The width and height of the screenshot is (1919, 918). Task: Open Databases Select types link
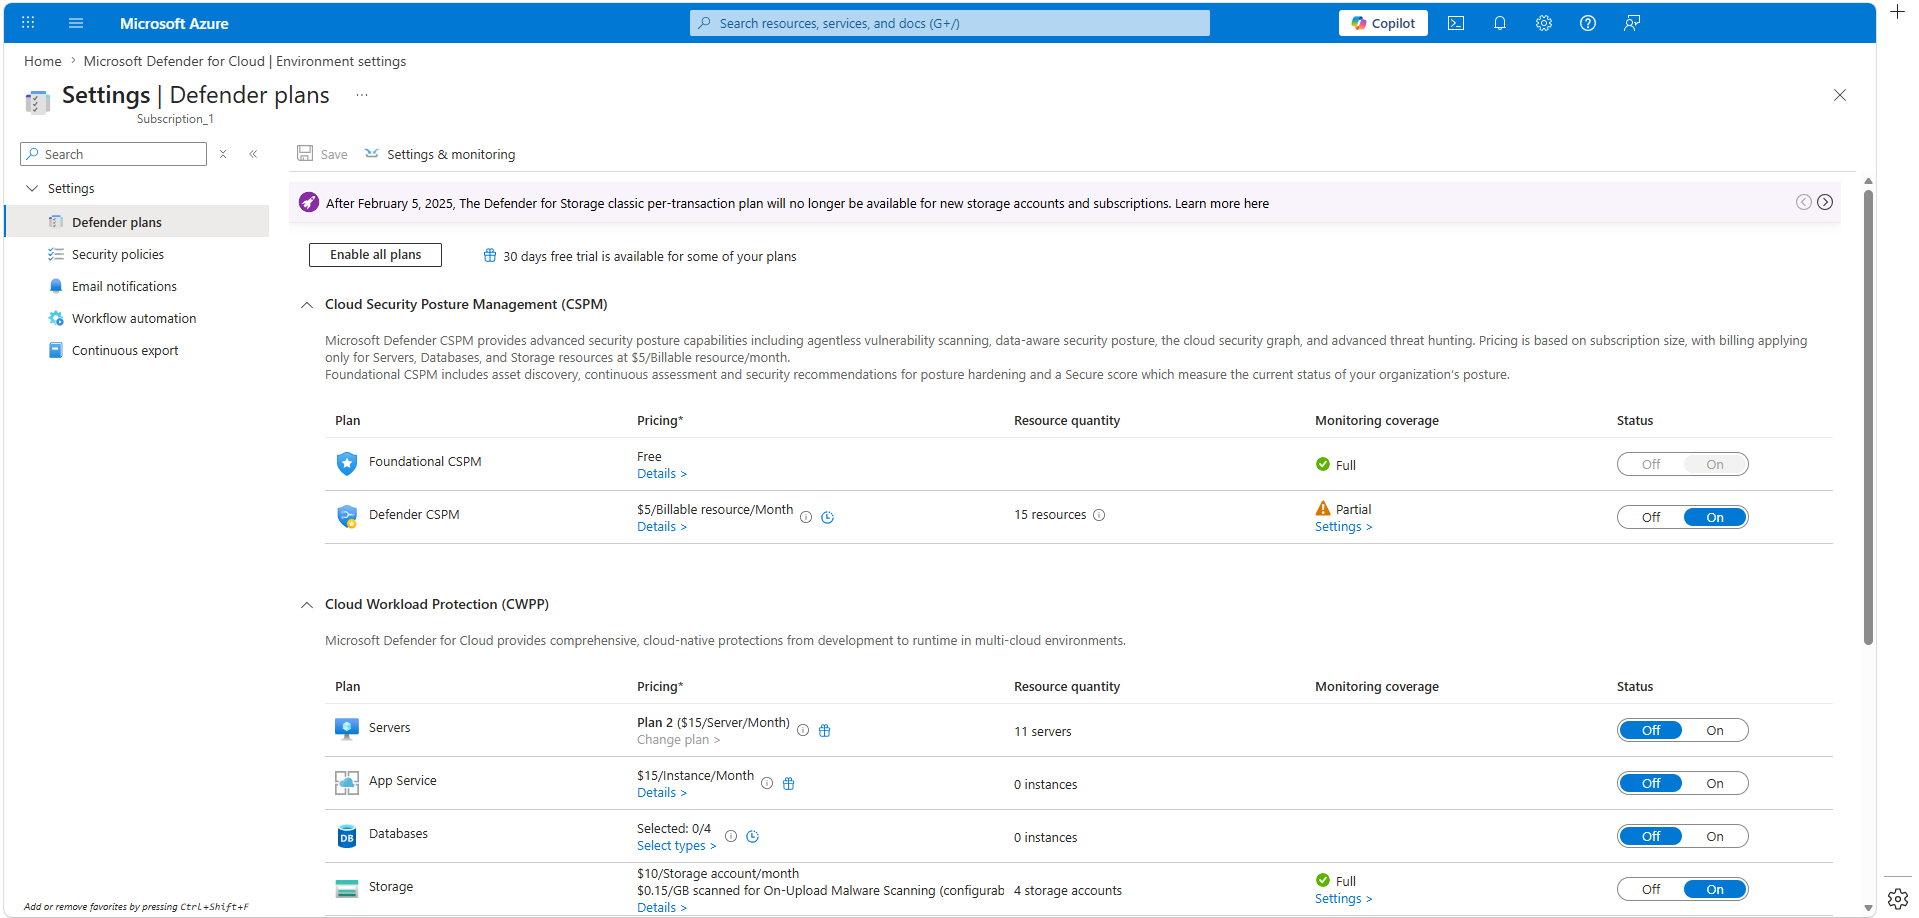tap(676, 846)
